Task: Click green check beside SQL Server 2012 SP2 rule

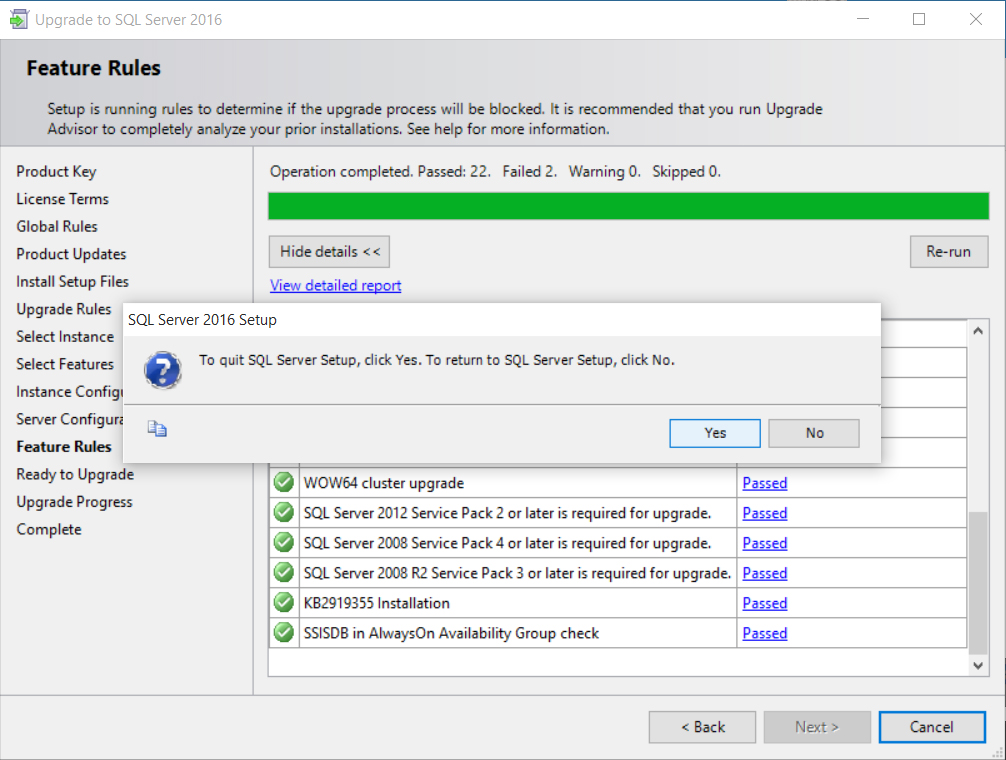Action: (284, 513)
